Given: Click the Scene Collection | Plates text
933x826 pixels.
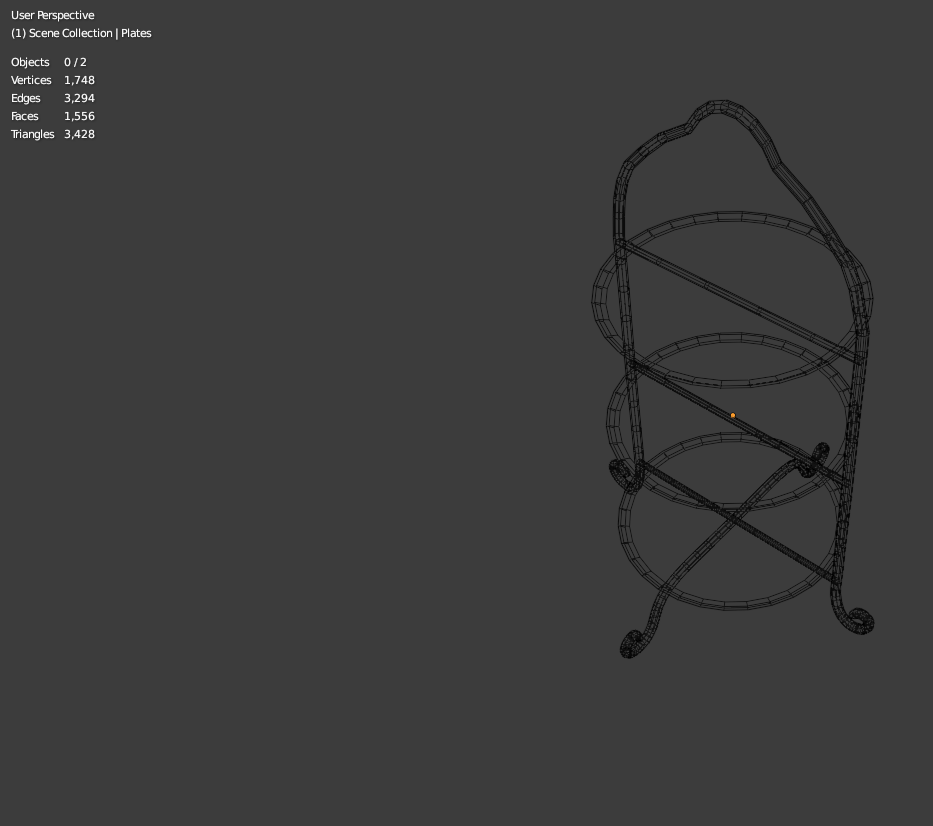Looking at the screenshot, I should click(x=81, y=33).
